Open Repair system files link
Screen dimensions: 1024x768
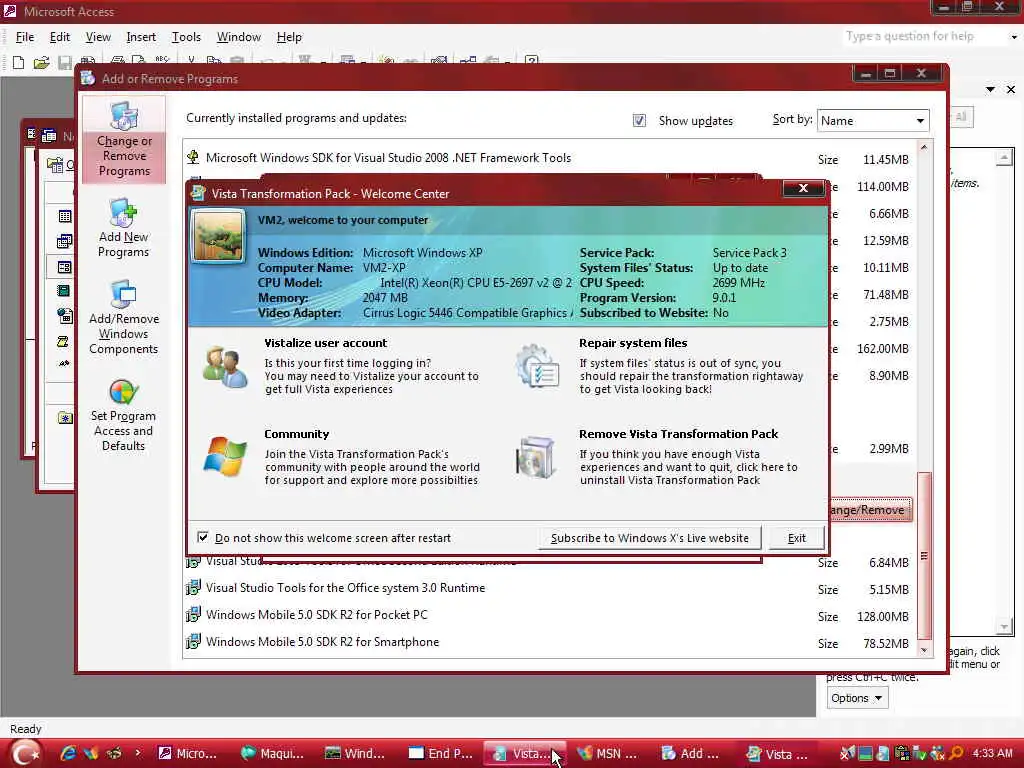[x=633, y=343]
